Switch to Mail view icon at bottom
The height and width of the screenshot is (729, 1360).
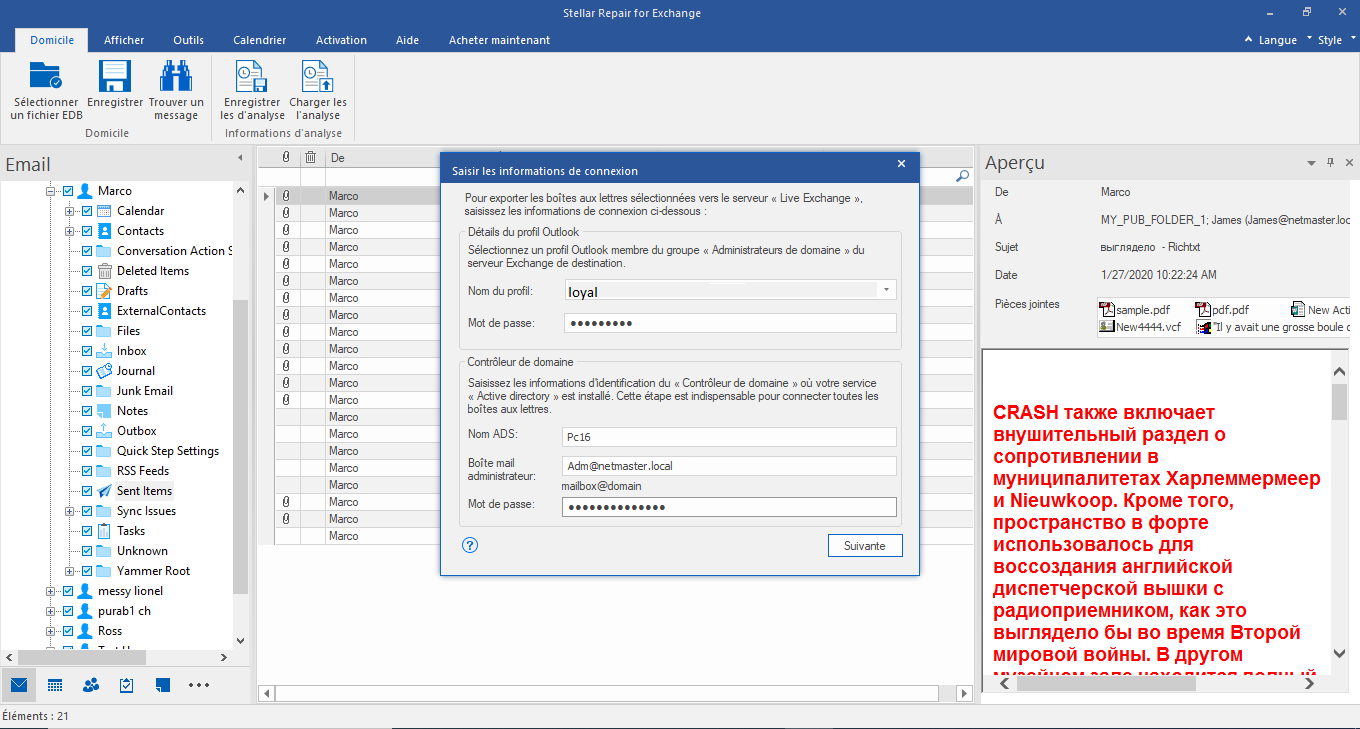(18, 685)
